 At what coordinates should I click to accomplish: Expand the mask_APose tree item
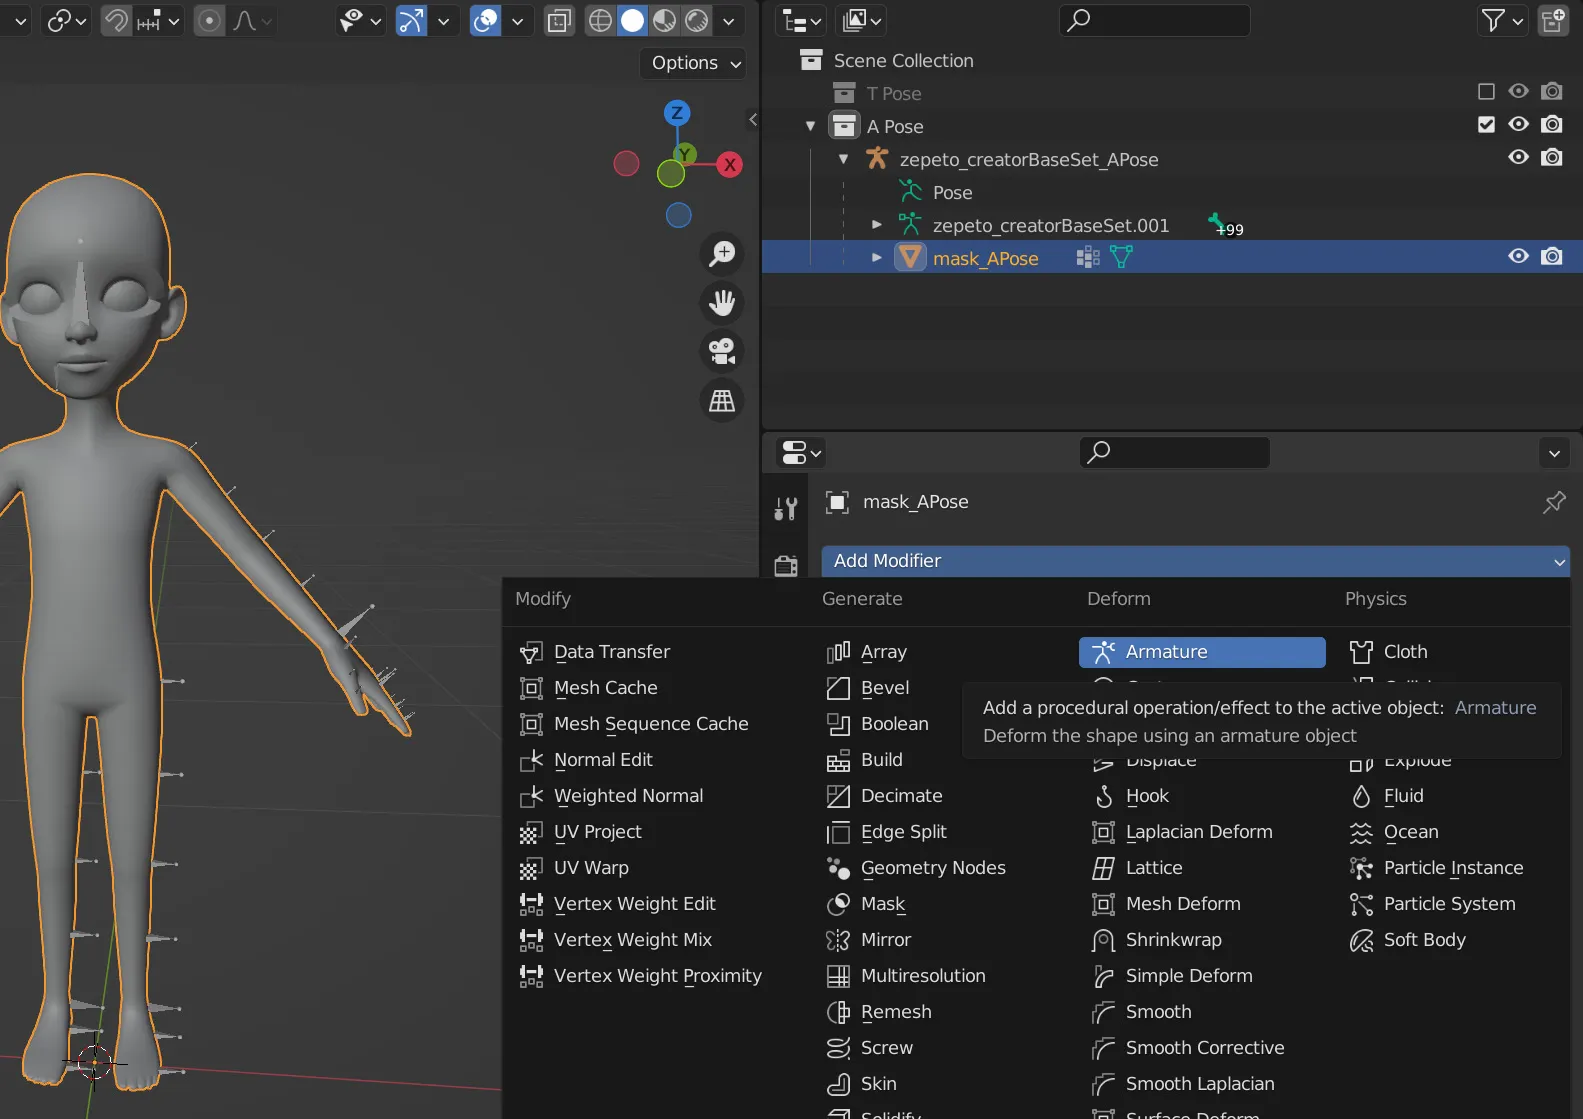pyautogui.click(x=877, y=258)
